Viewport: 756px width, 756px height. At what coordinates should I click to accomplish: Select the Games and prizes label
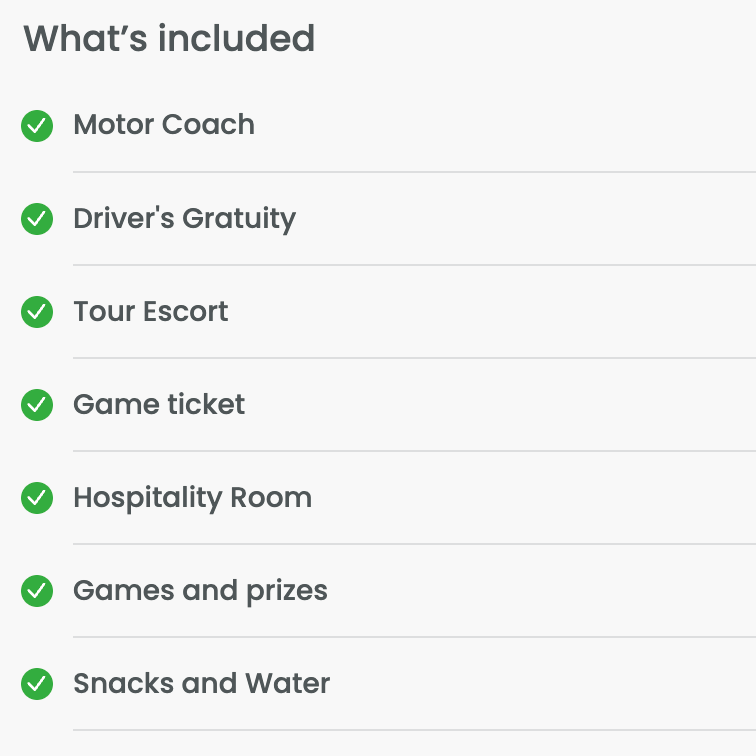pos(200,591)
